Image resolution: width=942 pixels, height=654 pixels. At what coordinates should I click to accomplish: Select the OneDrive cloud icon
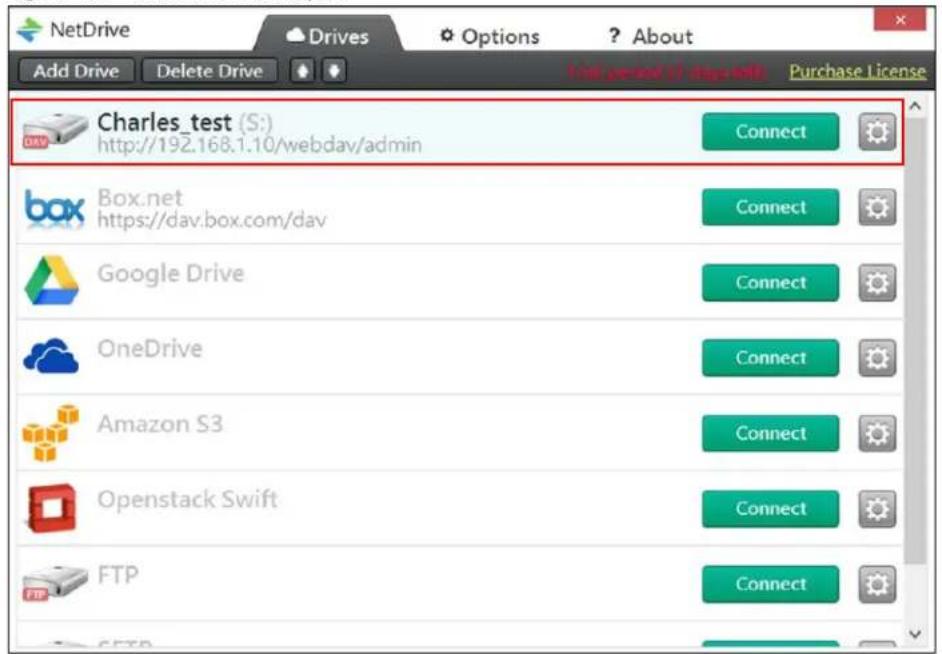point(51,356)
